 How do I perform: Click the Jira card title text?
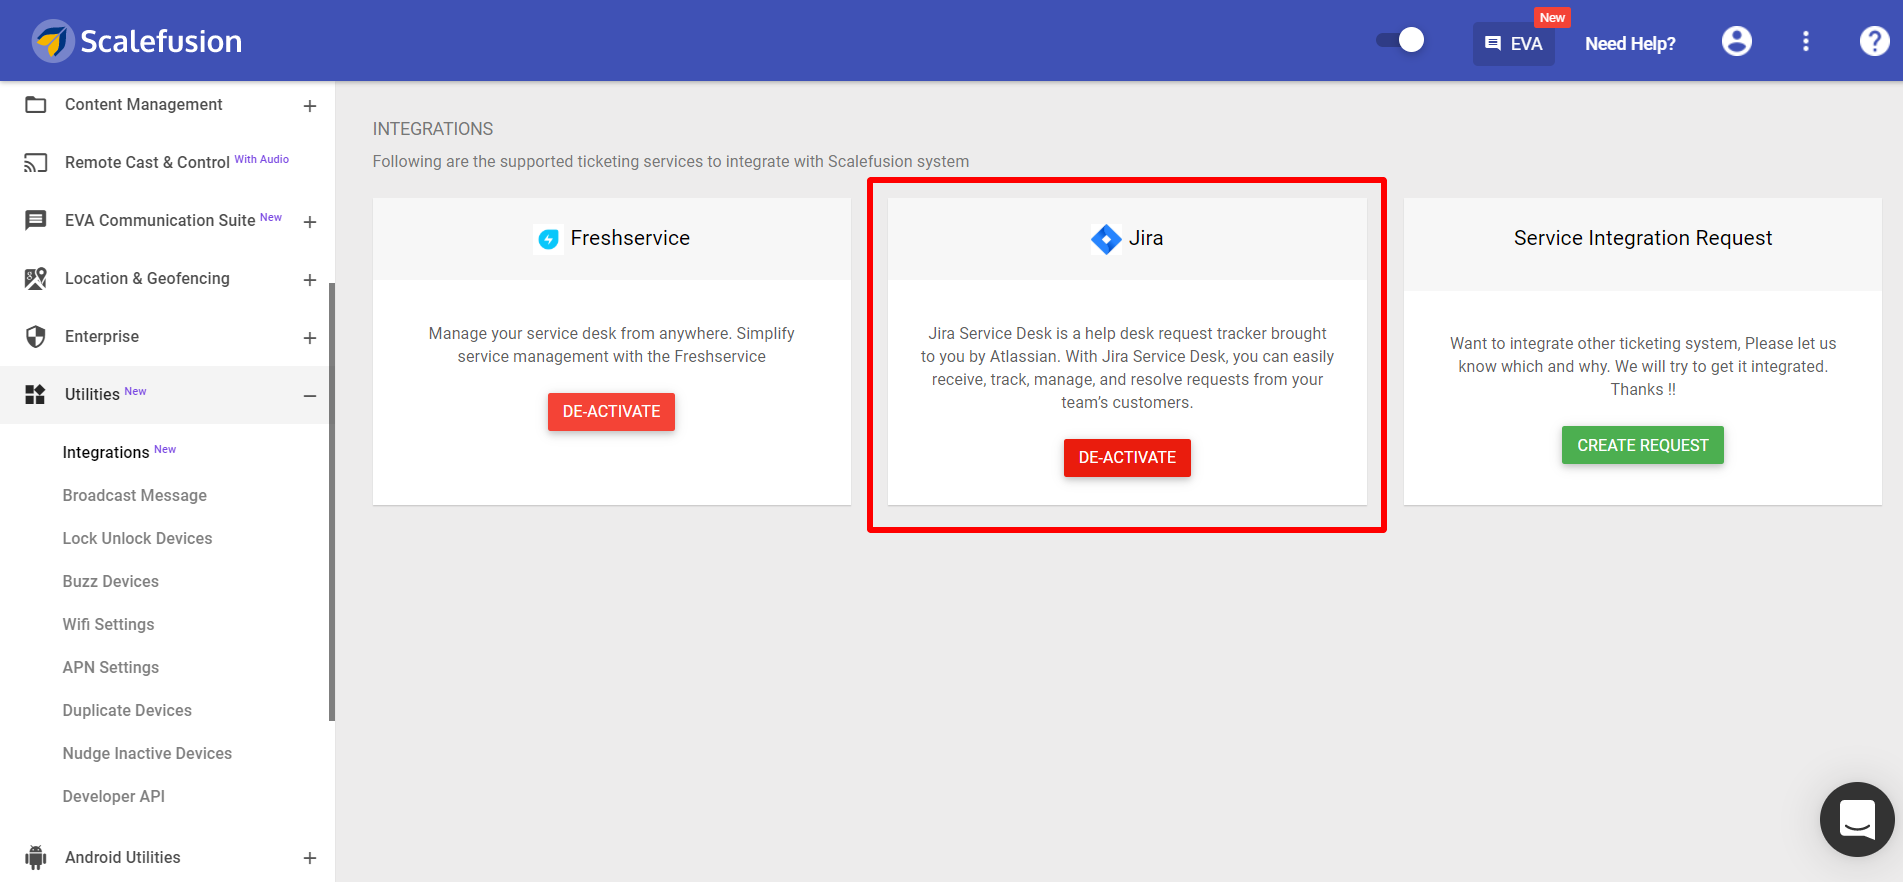(x=1146, y=238)
